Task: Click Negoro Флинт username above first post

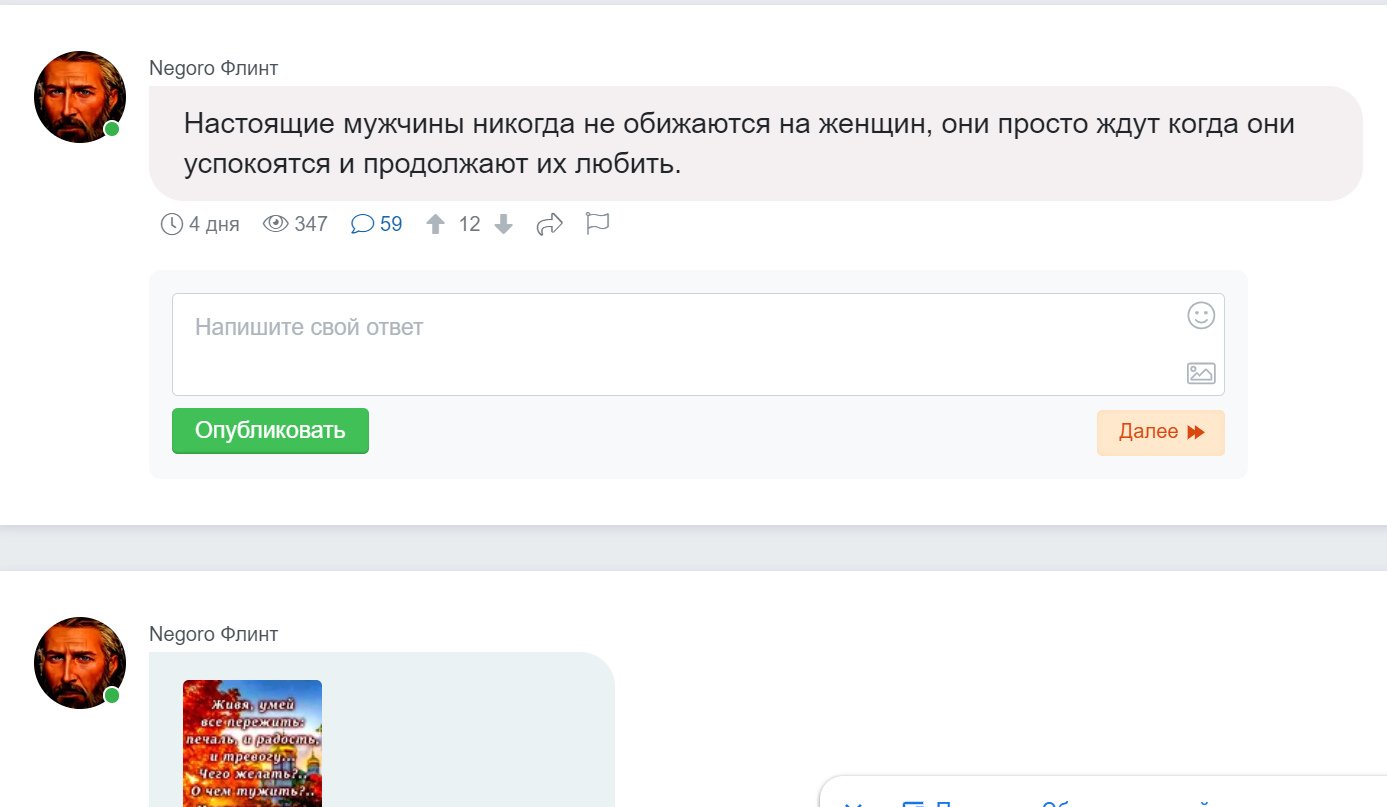Action: (214, 68)
